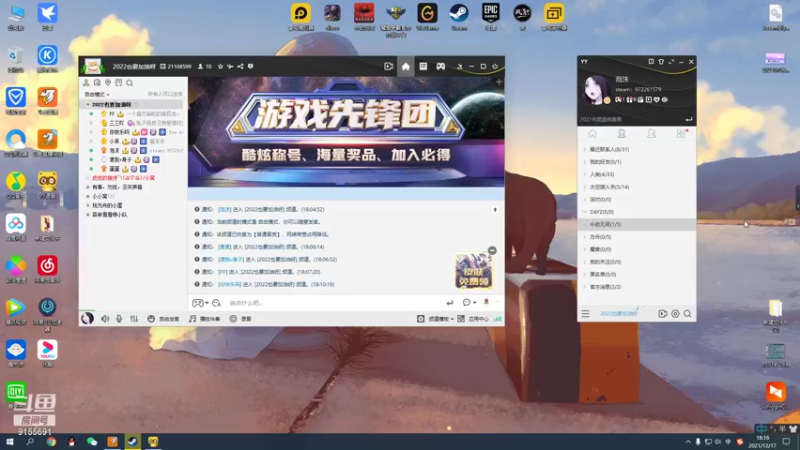800x450 pixels.
Task: Select the red-titled sub-channel in the tree
Action: 123,178
